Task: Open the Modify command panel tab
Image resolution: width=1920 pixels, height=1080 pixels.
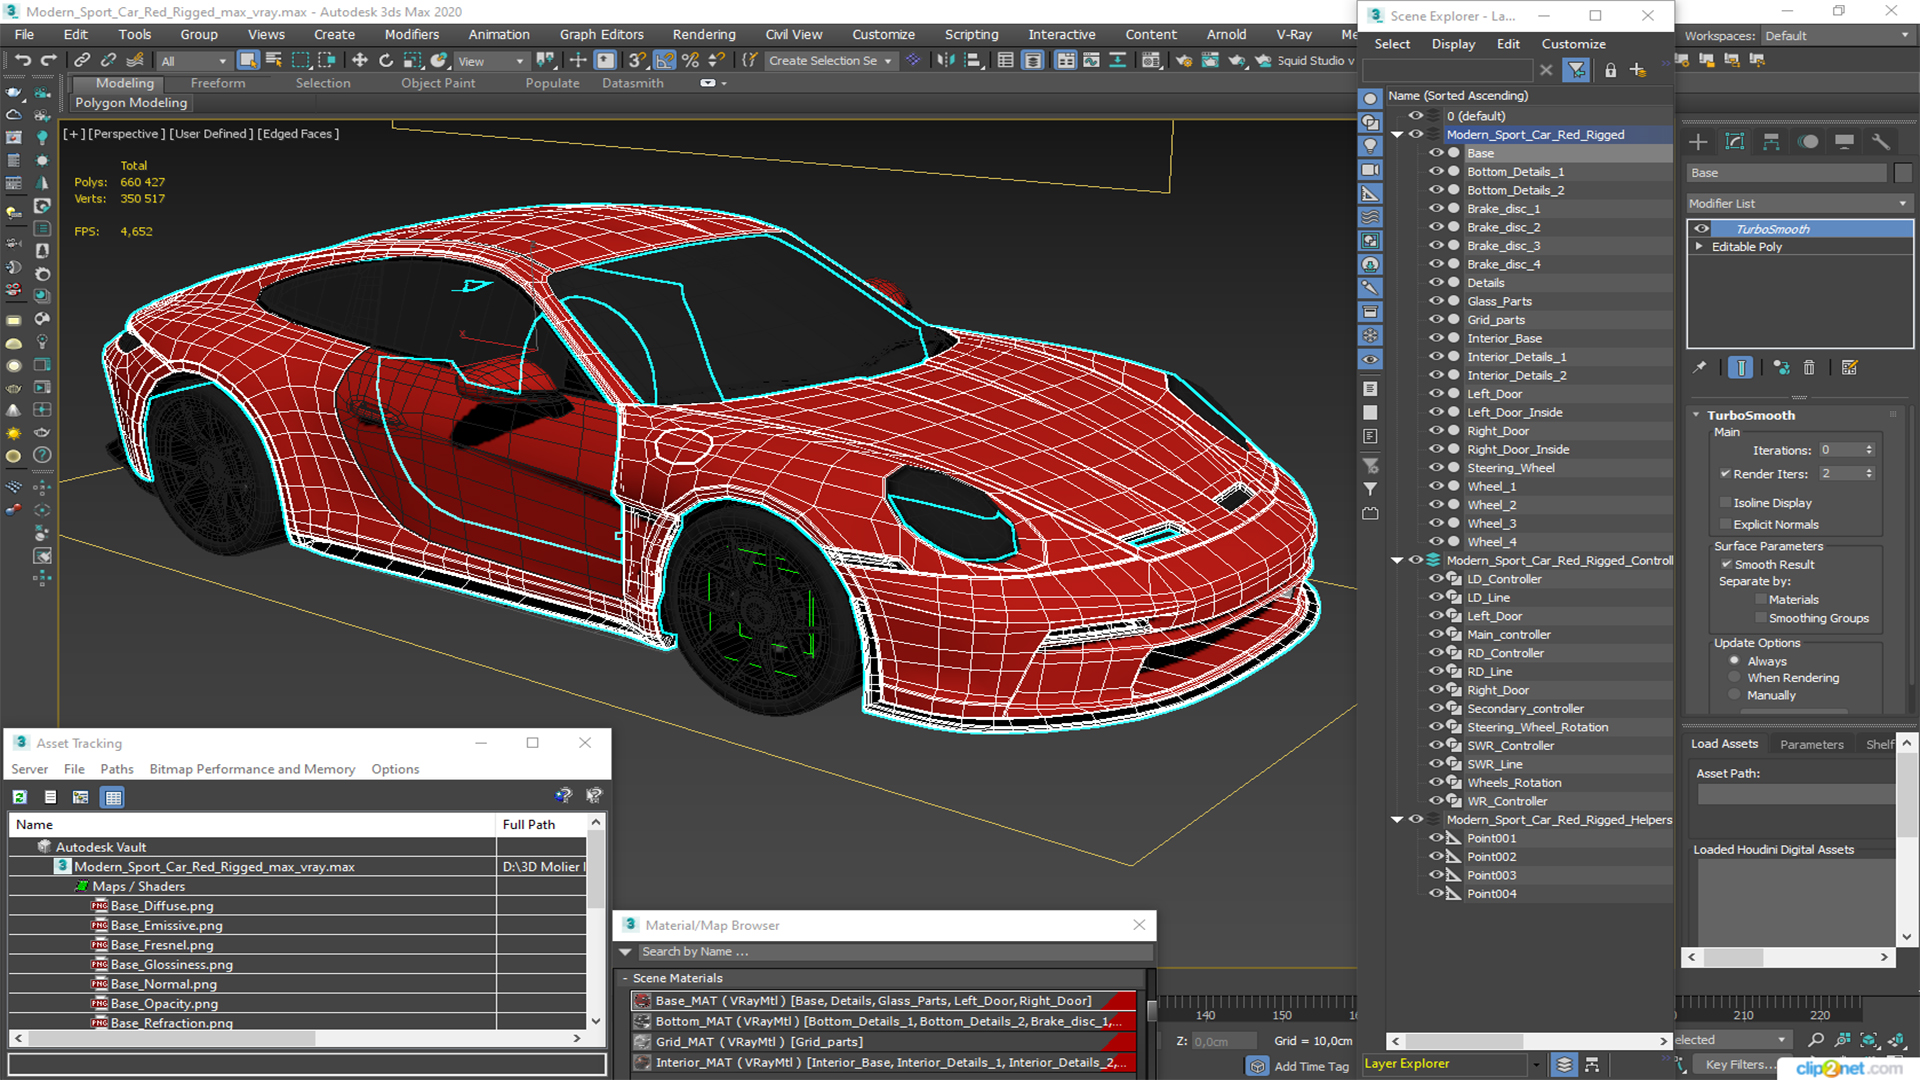Action: pos(1735,142)
